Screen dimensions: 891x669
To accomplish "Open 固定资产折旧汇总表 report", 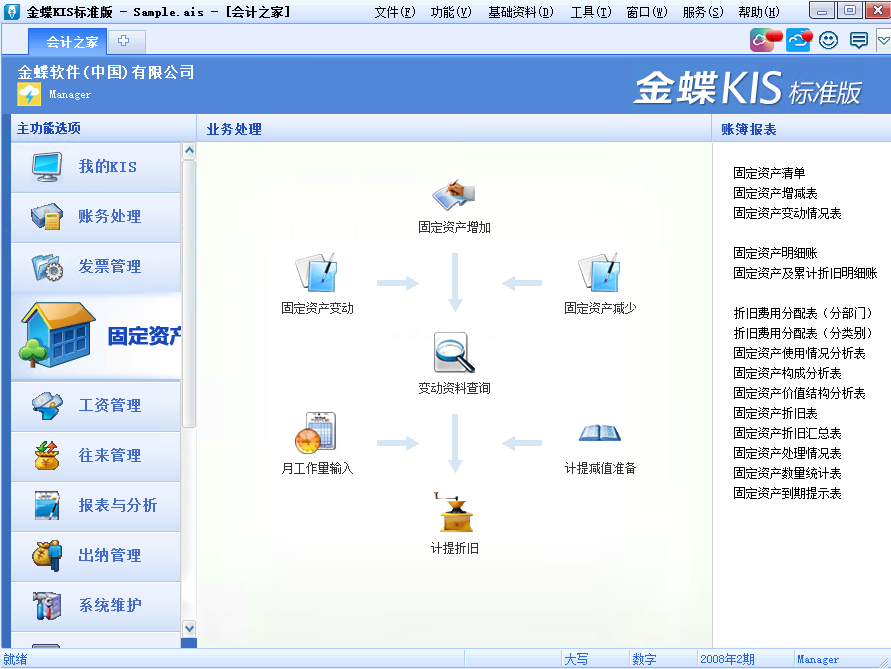I will 786,433.
